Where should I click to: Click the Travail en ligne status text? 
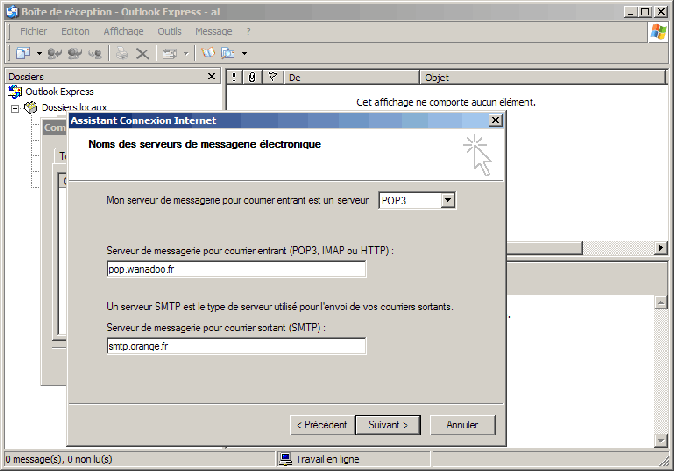[328, 459]
